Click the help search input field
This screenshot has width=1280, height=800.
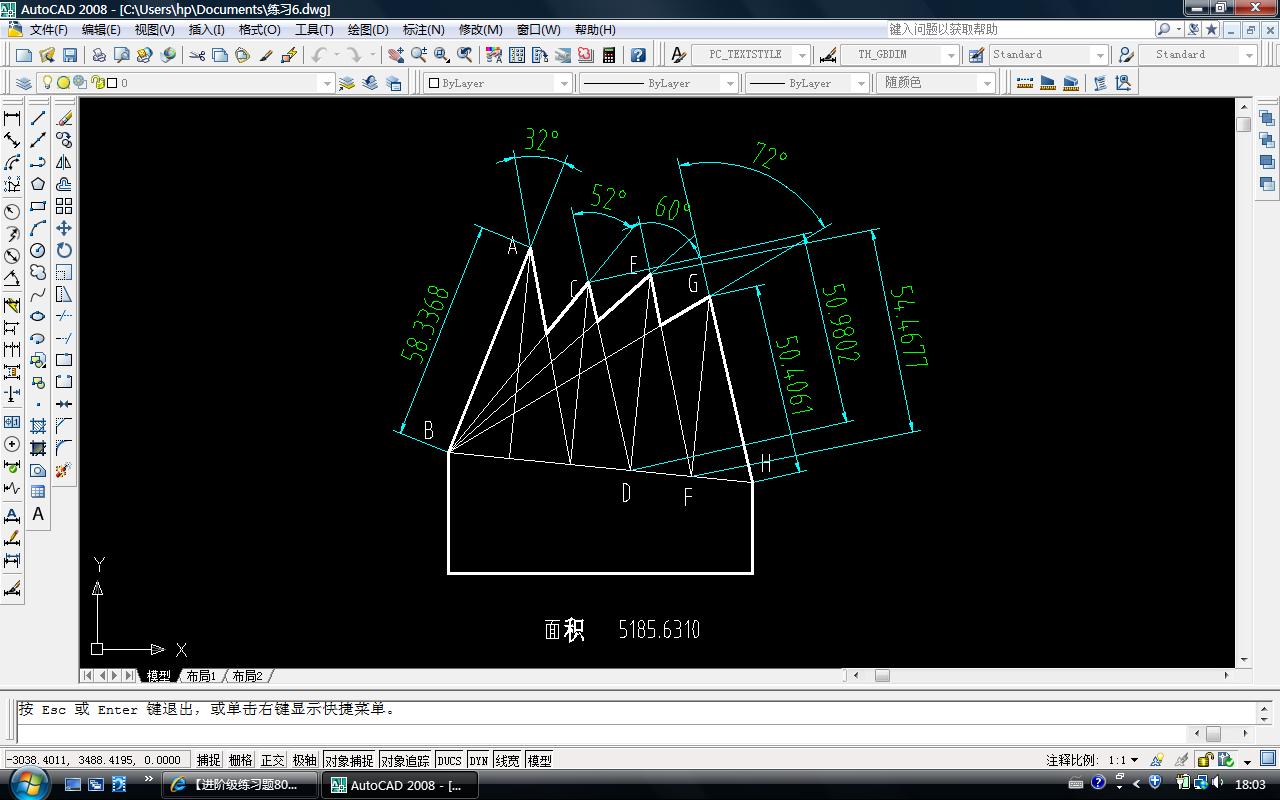coord(1019,29)
